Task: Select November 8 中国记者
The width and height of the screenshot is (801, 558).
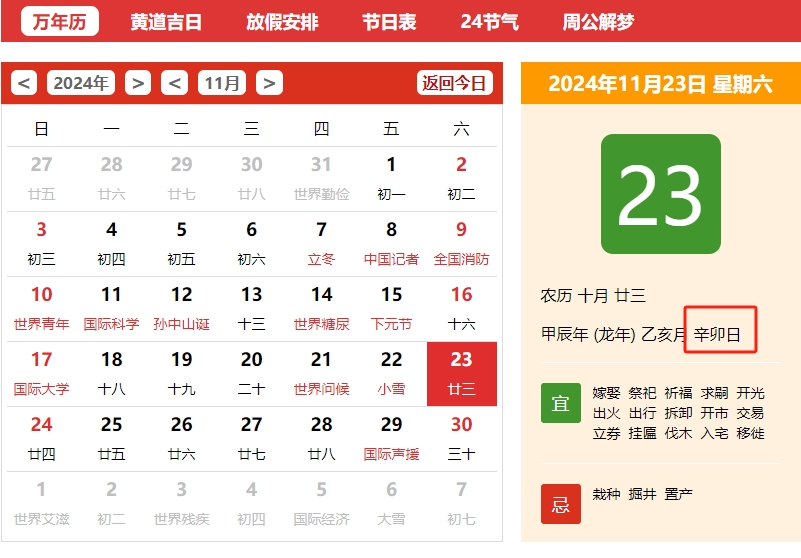Action: coord(391,244)
